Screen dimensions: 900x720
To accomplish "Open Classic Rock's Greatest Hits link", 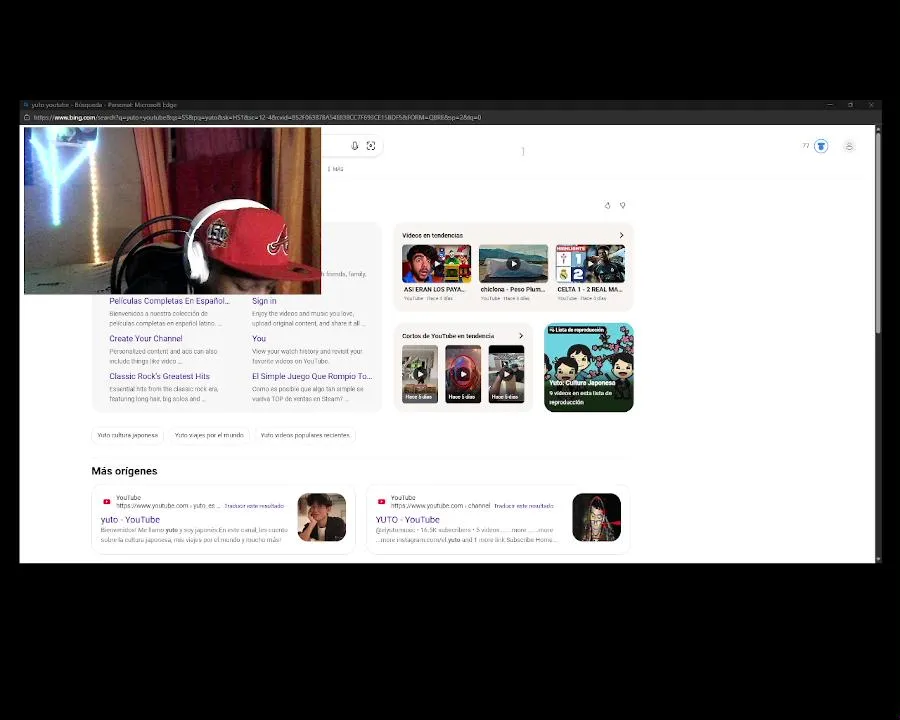I will tap(160, 376).
